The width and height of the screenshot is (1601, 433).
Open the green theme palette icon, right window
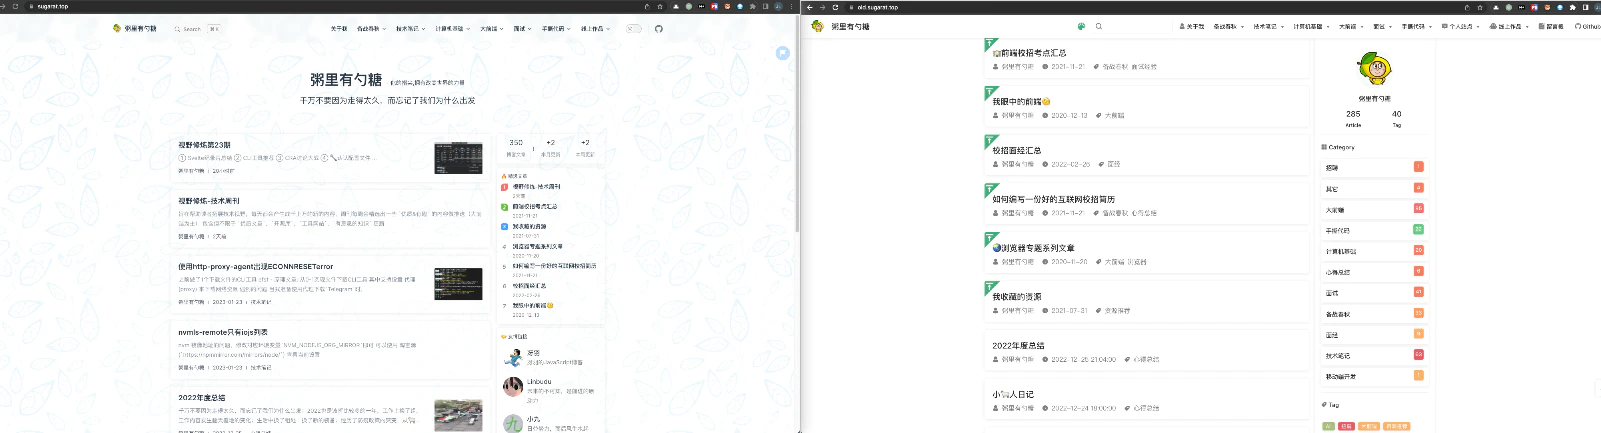(1081, 26)
